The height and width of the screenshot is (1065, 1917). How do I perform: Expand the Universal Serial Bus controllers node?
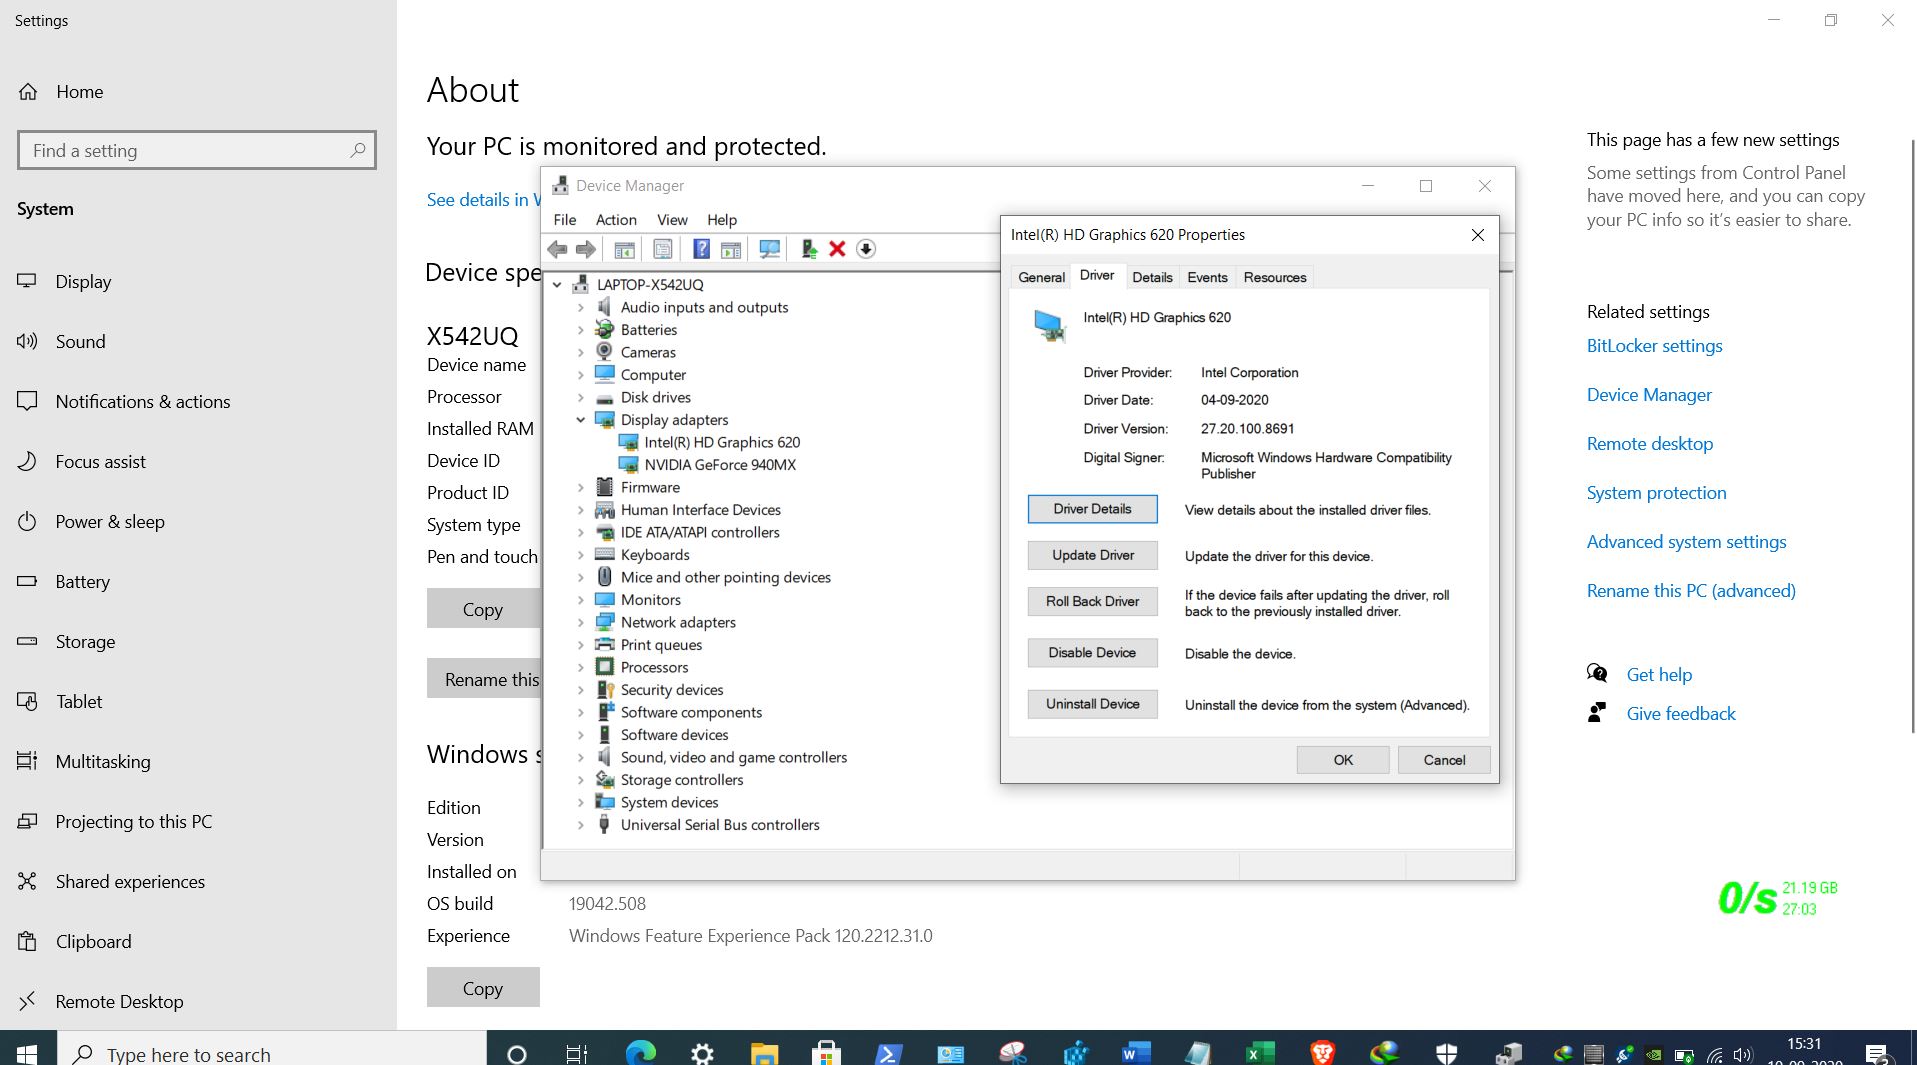[x=580, y=825]
